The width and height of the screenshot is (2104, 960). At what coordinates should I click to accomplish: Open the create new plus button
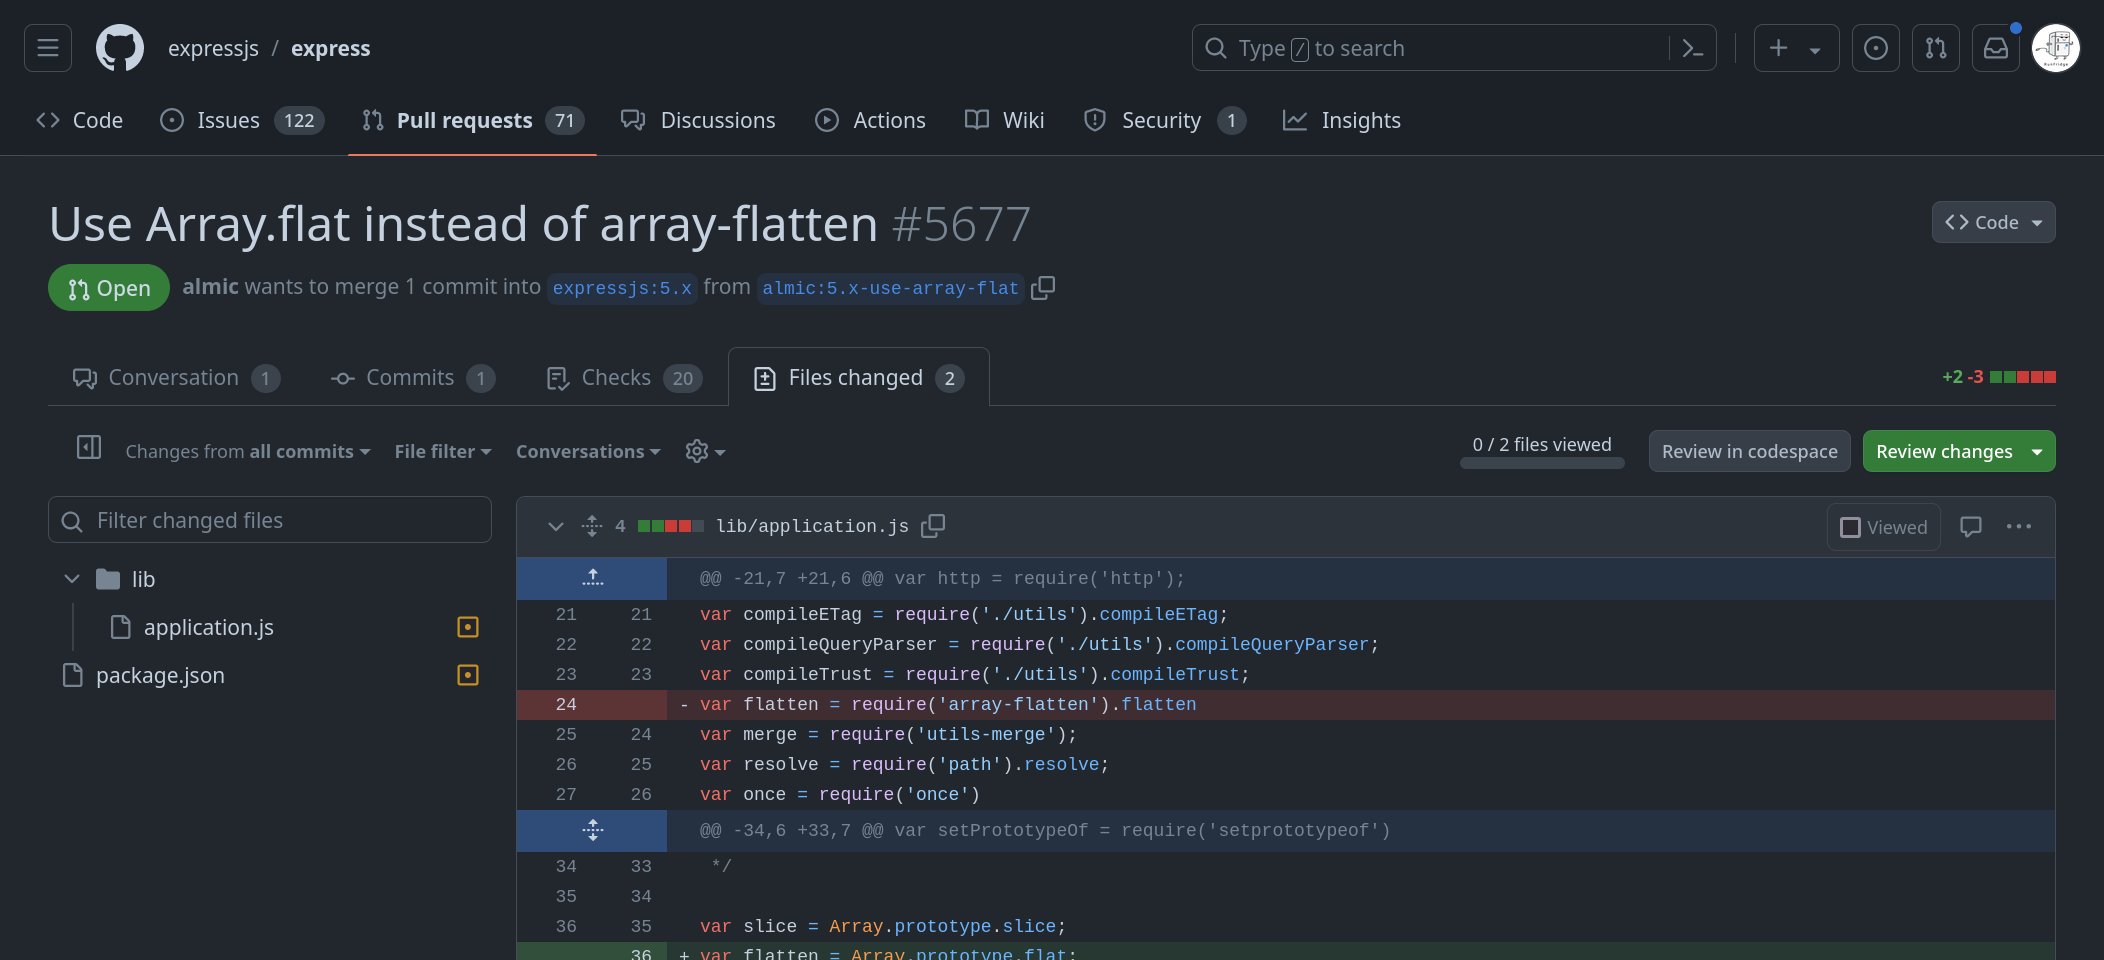pyautogui.click(x=1796, y=48)
